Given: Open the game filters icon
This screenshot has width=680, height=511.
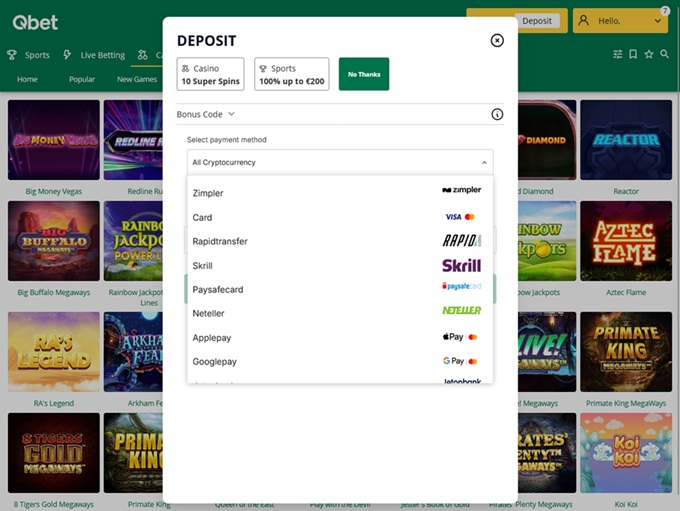Looking at the screenshot, I should pos(615,54).
